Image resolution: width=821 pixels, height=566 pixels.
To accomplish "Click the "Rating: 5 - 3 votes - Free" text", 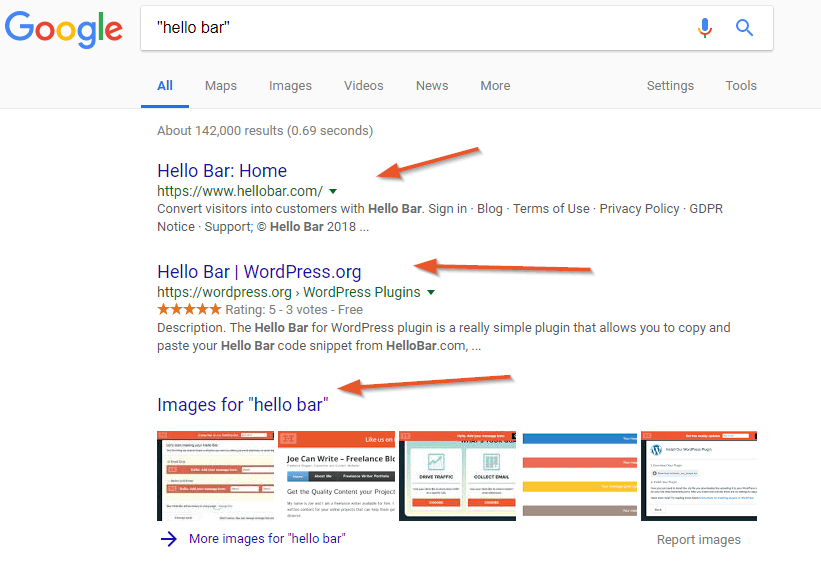I will coord(294,310).
